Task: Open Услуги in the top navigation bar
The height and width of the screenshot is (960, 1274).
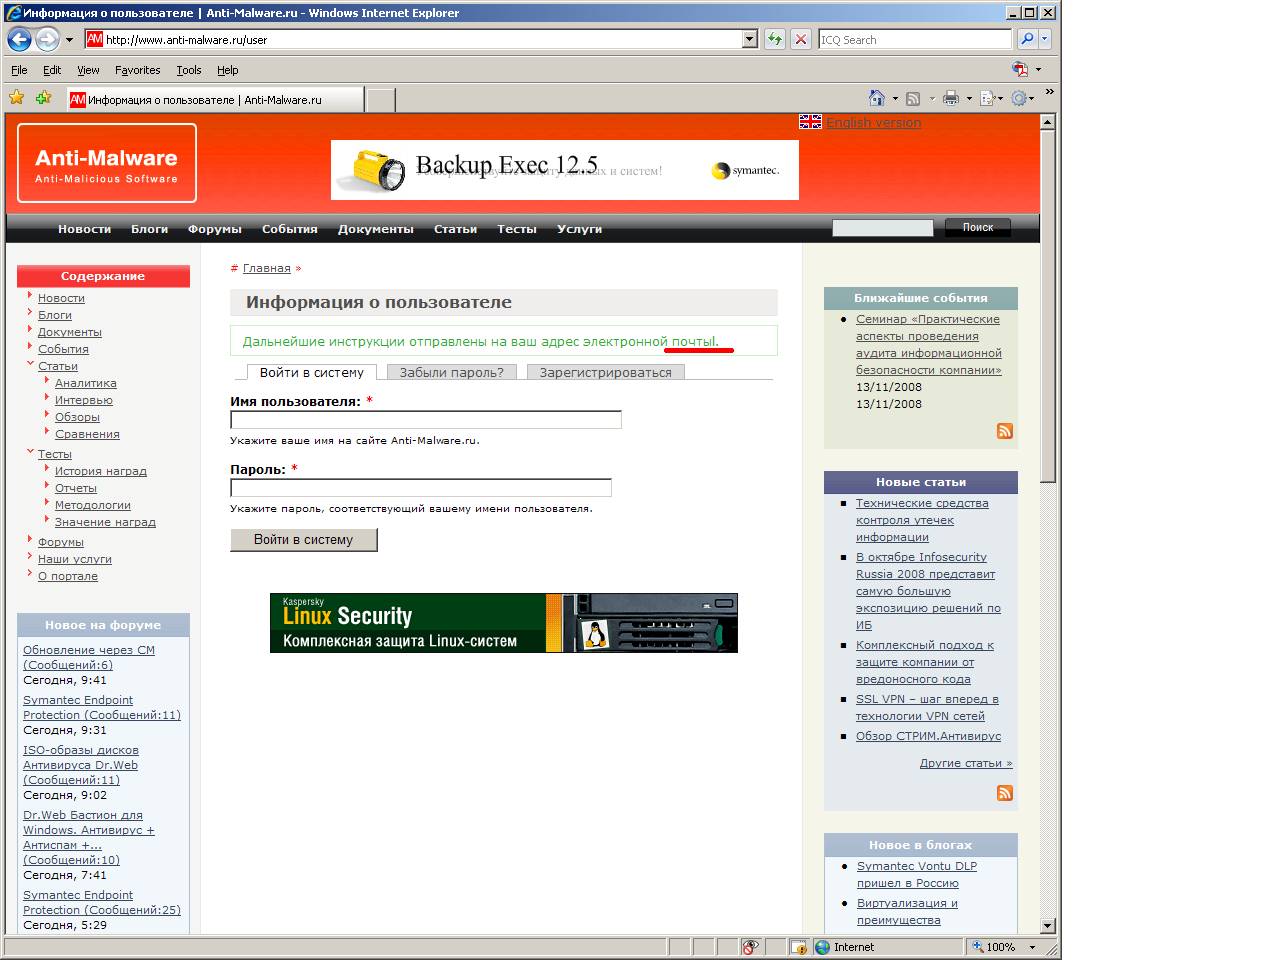Action: [580, 229]
